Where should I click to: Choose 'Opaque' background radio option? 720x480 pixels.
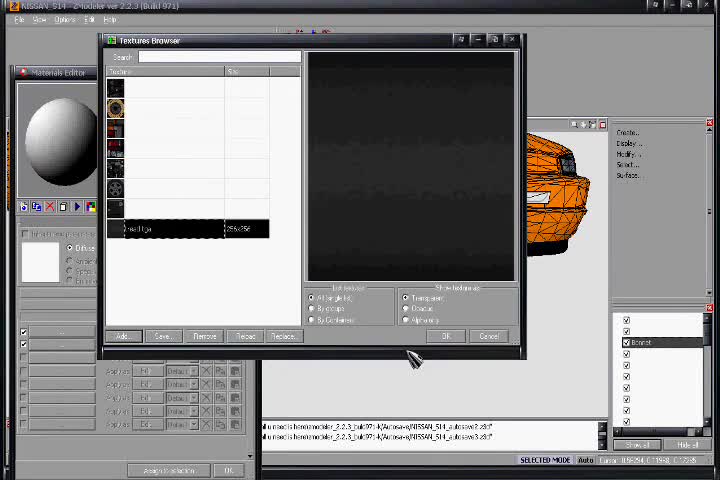[x=405, y=308]
